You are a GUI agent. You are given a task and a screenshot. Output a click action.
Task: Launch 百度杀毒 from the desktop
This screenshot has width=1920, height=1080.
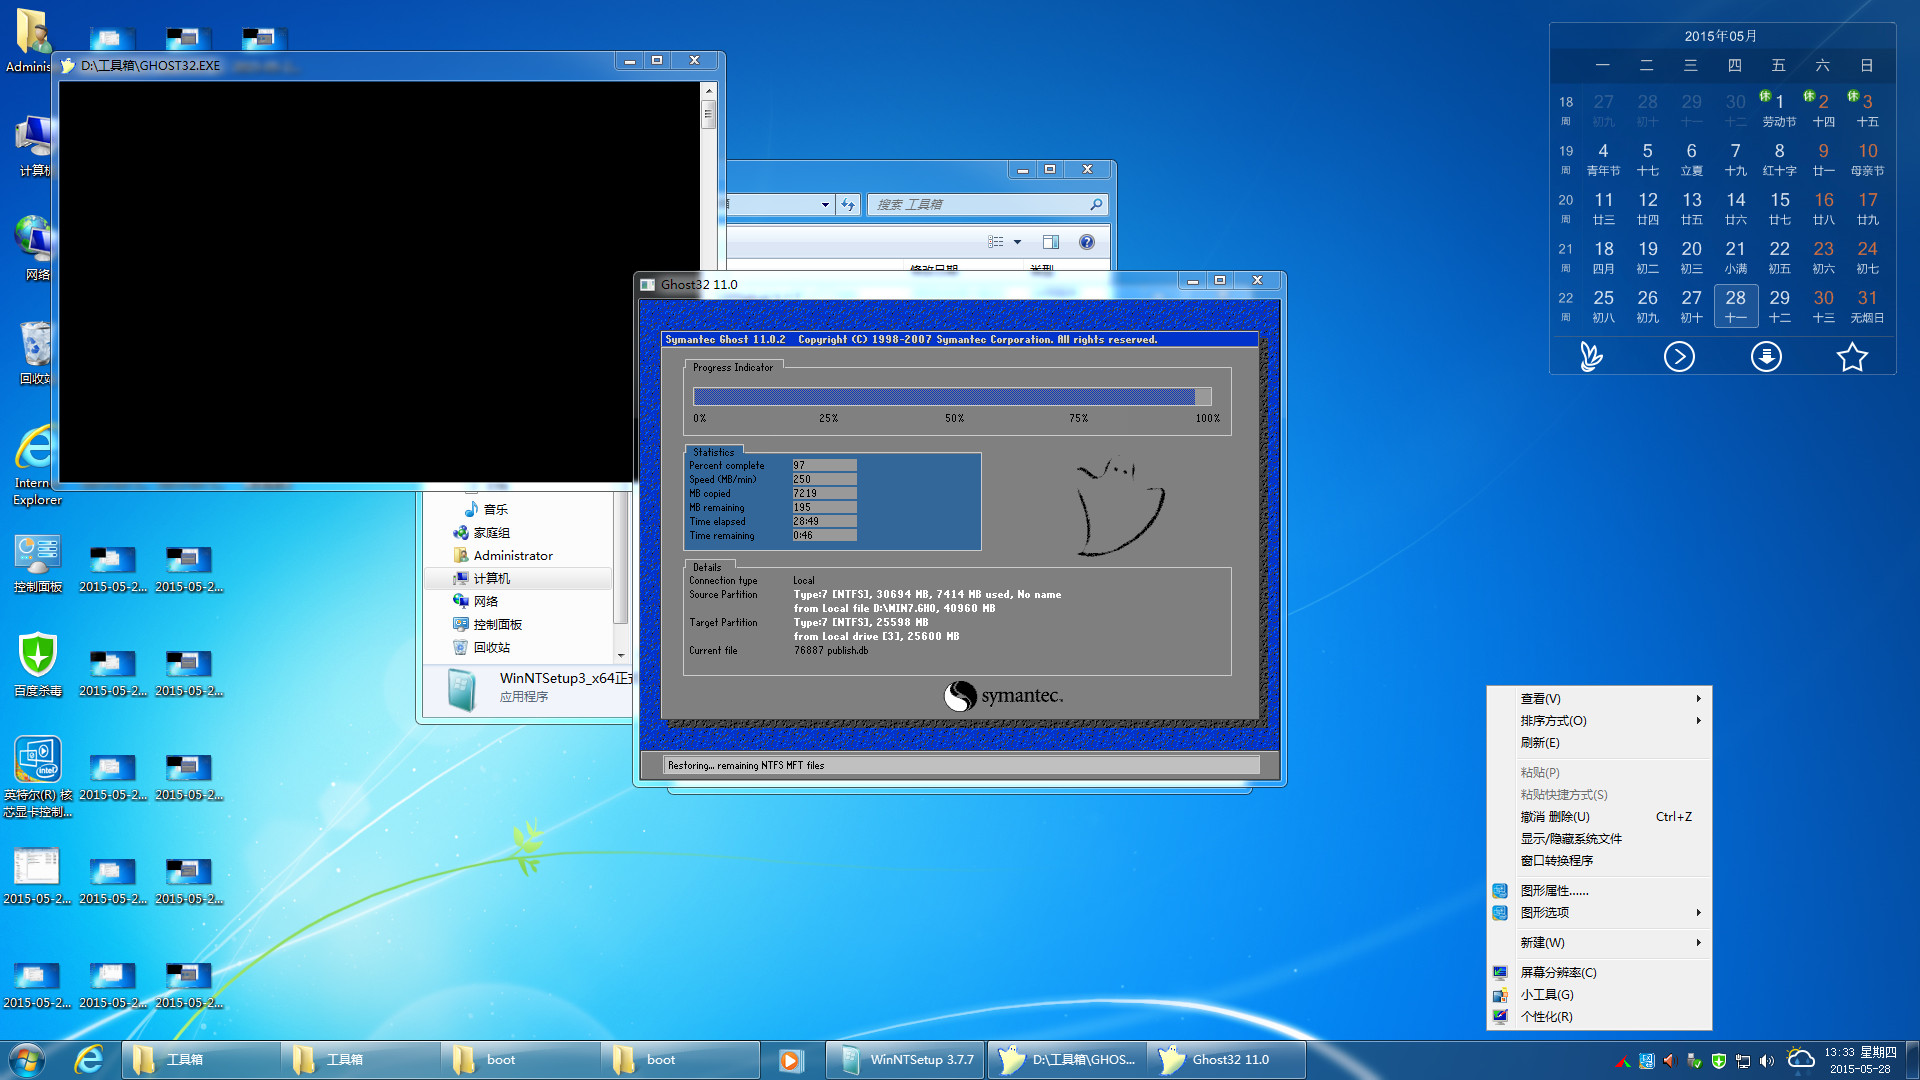[x=38, y=665]
